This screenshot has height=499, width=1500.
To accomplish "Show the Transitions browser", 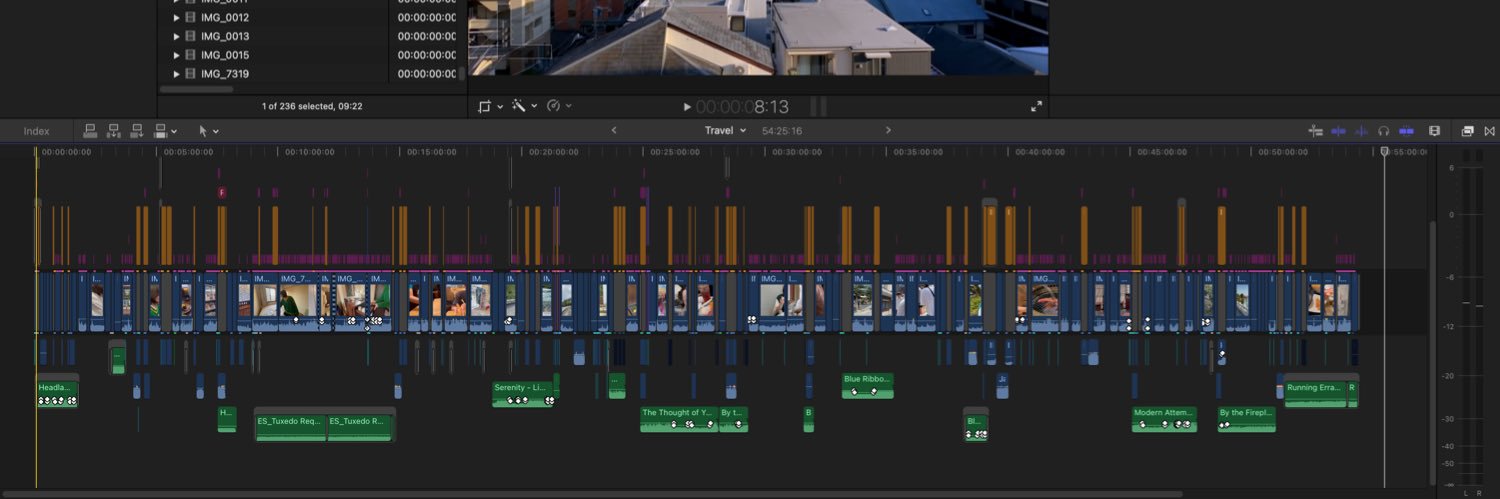I will pyautogui.click(x=1489, y=131).
